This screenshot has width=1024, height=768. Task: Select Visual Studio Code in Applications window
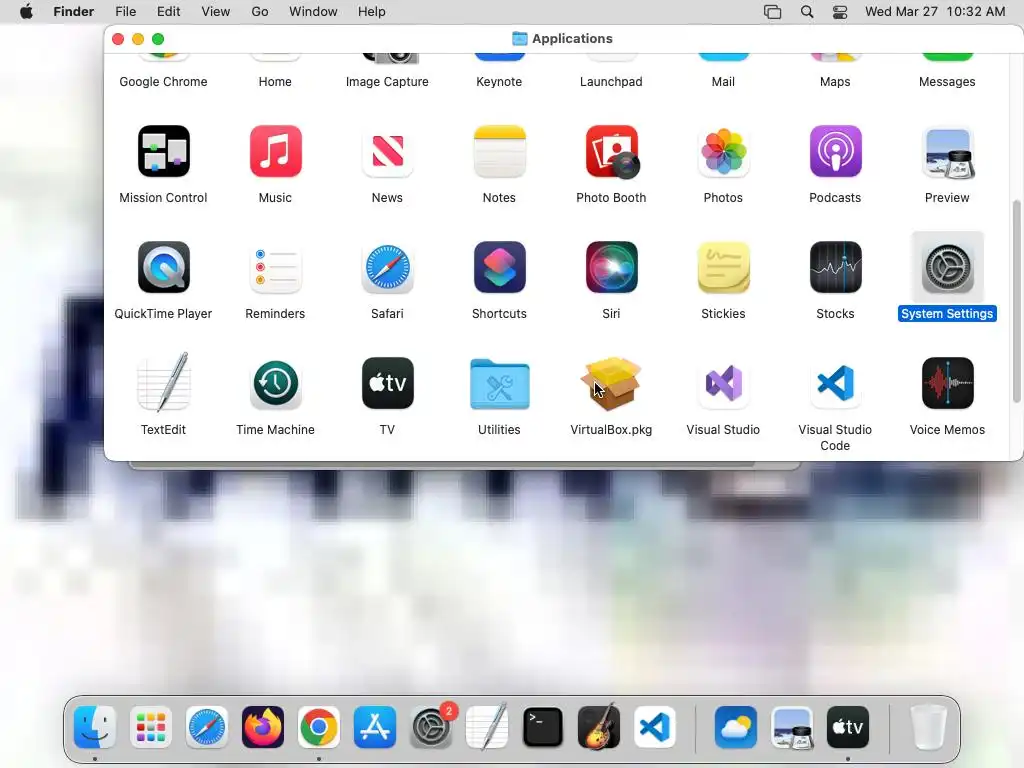835,383
